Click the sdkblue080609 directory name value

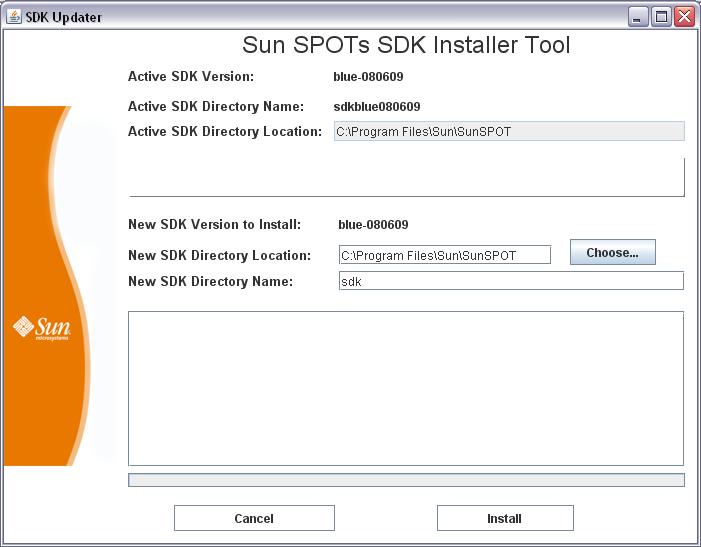(376, 106)
